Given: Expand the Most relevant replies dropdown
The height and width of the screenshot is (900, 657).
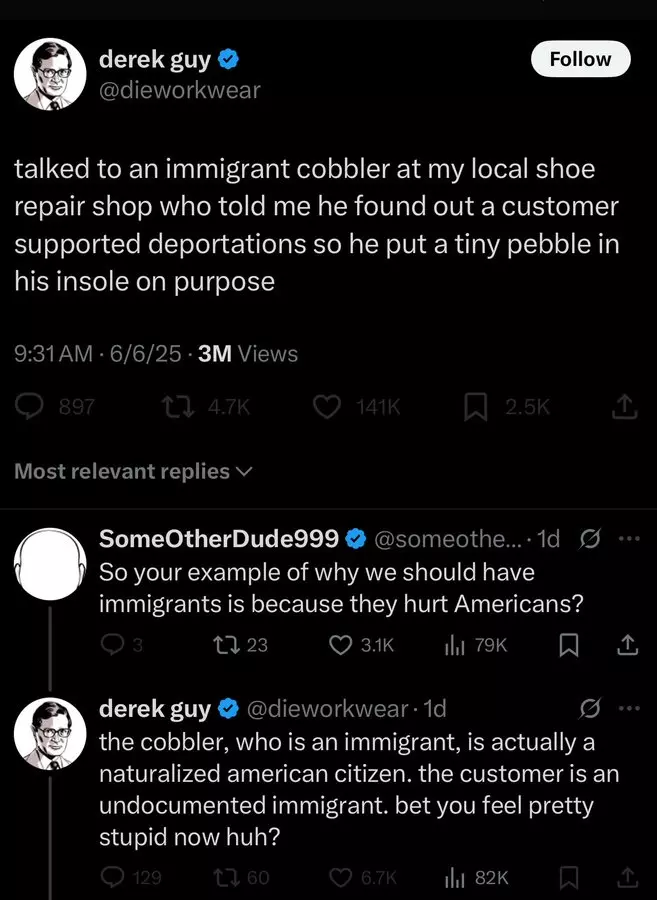Looking at the screenshot, I should pos(133,471).
